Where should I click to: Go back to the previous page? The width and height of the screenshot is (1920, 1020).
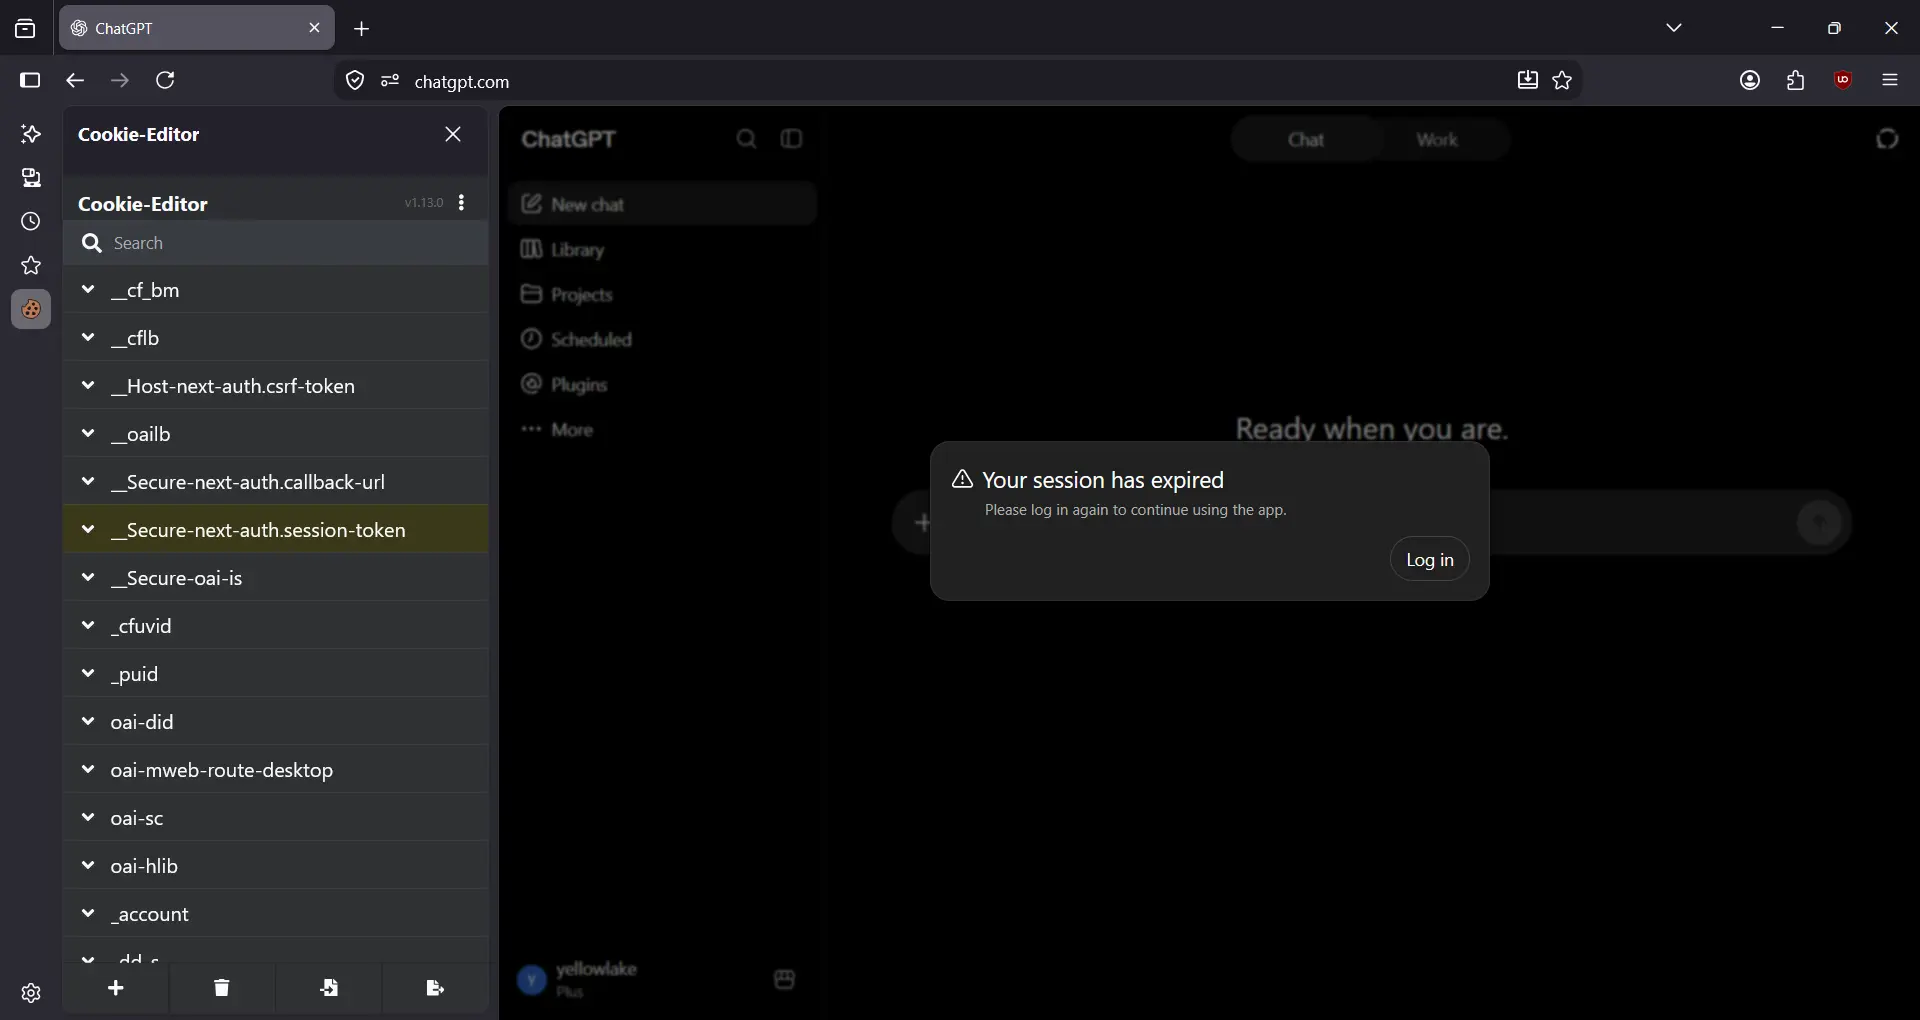tap(75, 80)
